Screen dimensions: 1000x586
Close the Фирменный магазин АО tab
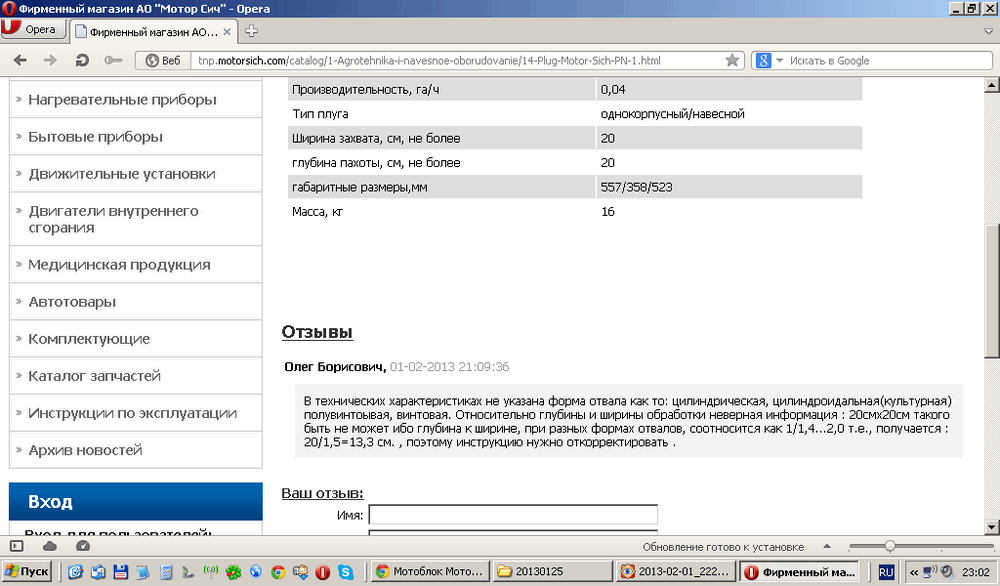(x=227, y=31)
